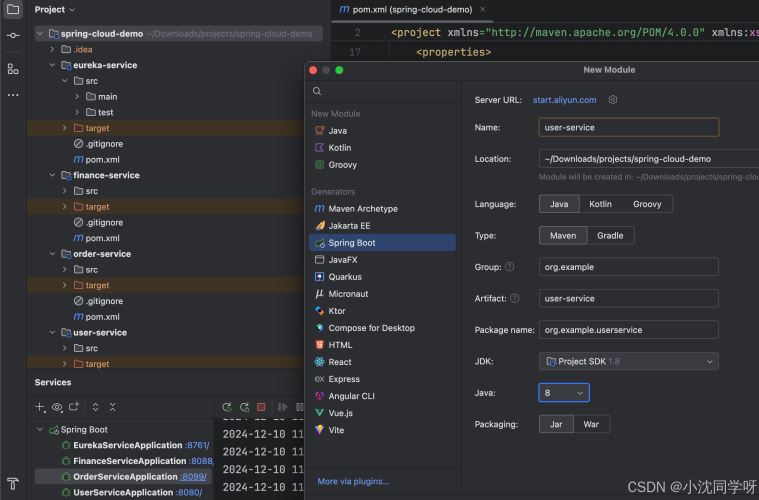Image resolution: width=759 pixels, height=500 pixels.
Task: Click the Resume program icon in Services
Action: 282,407
